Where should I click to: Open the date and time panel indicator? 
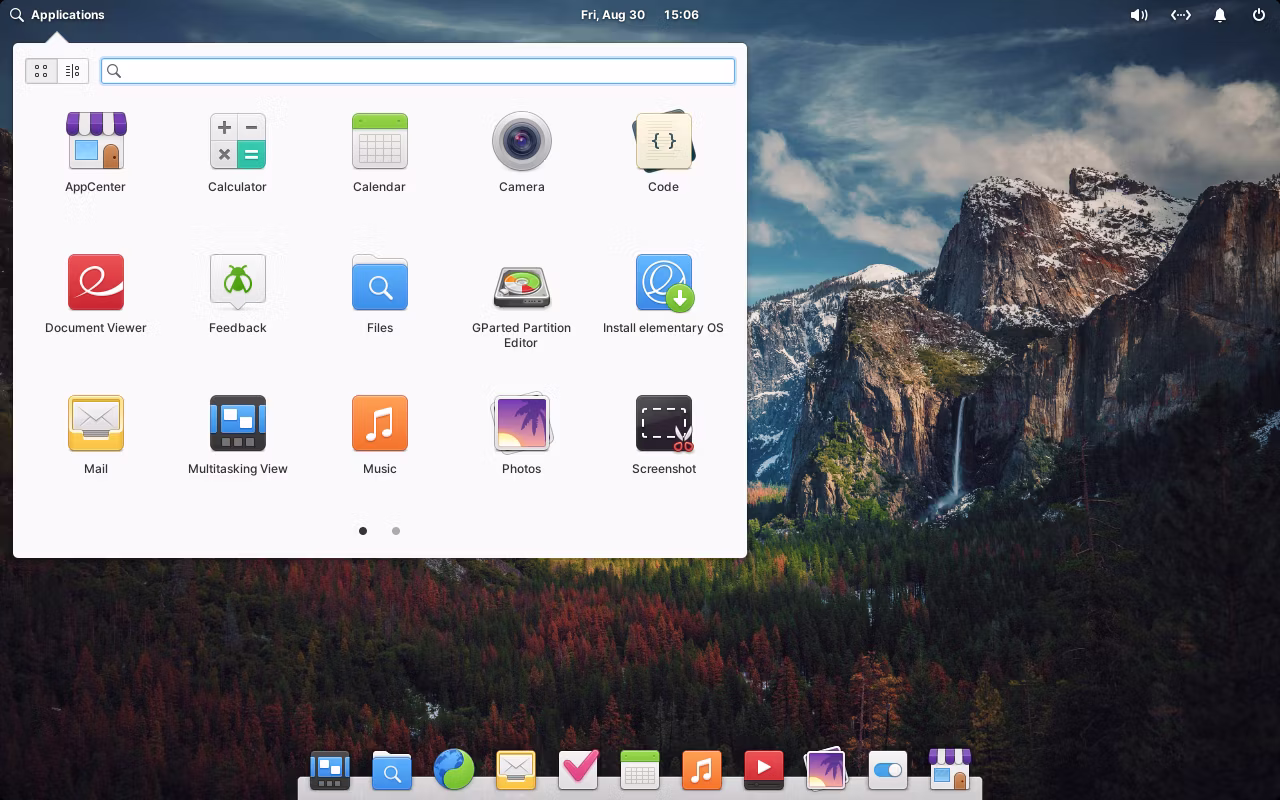pyautogui.click(x=639, y=15)
